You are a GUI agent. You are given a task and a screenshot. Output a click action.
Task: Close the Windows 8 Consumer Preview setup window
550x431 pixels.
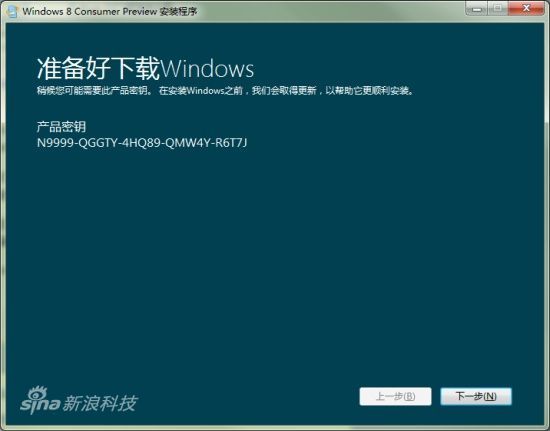click(x=526, y=8)
